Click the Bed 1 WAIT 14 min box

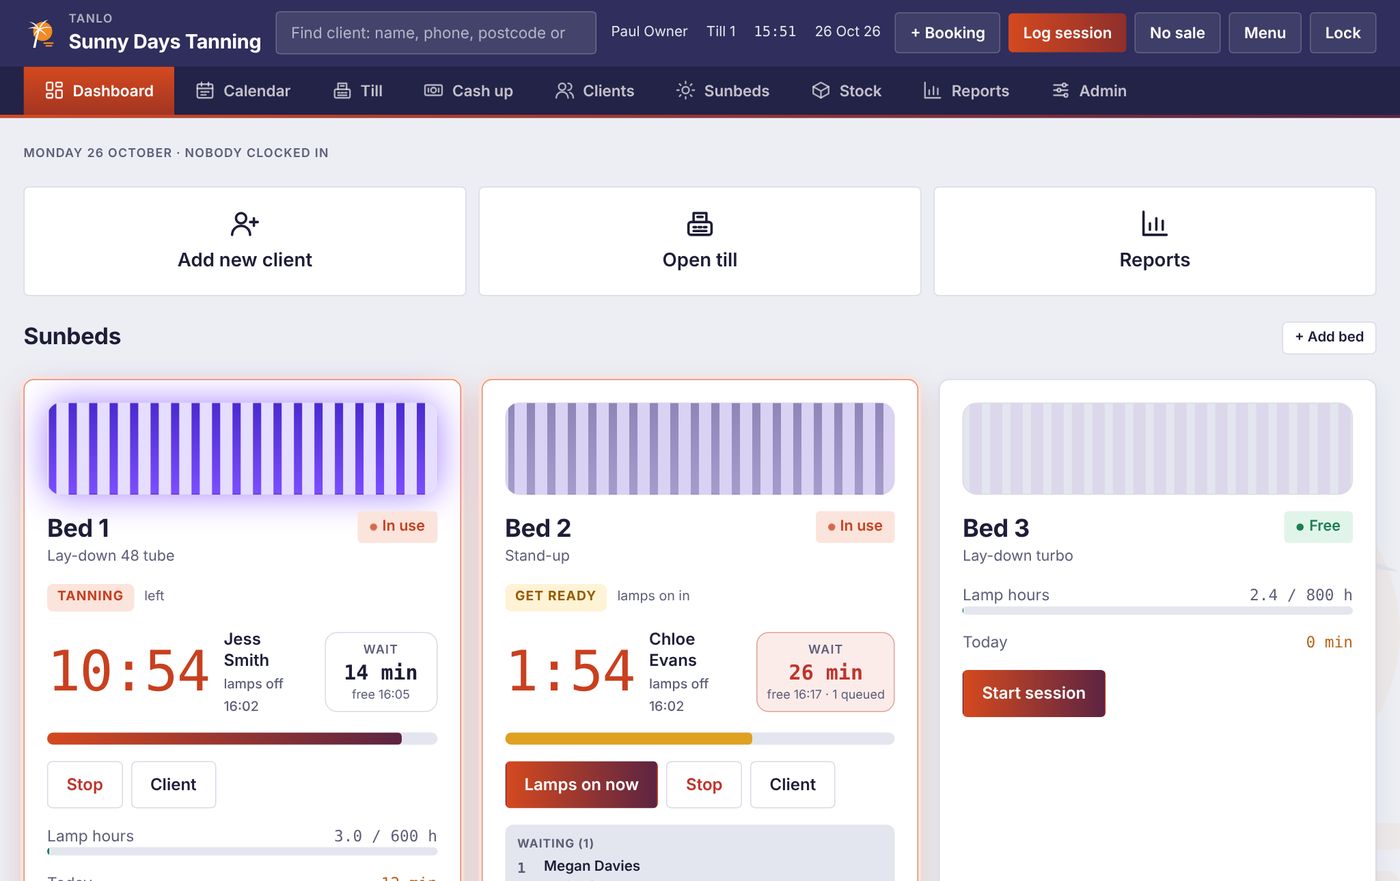pyautogui.click(x=381, y=672)
